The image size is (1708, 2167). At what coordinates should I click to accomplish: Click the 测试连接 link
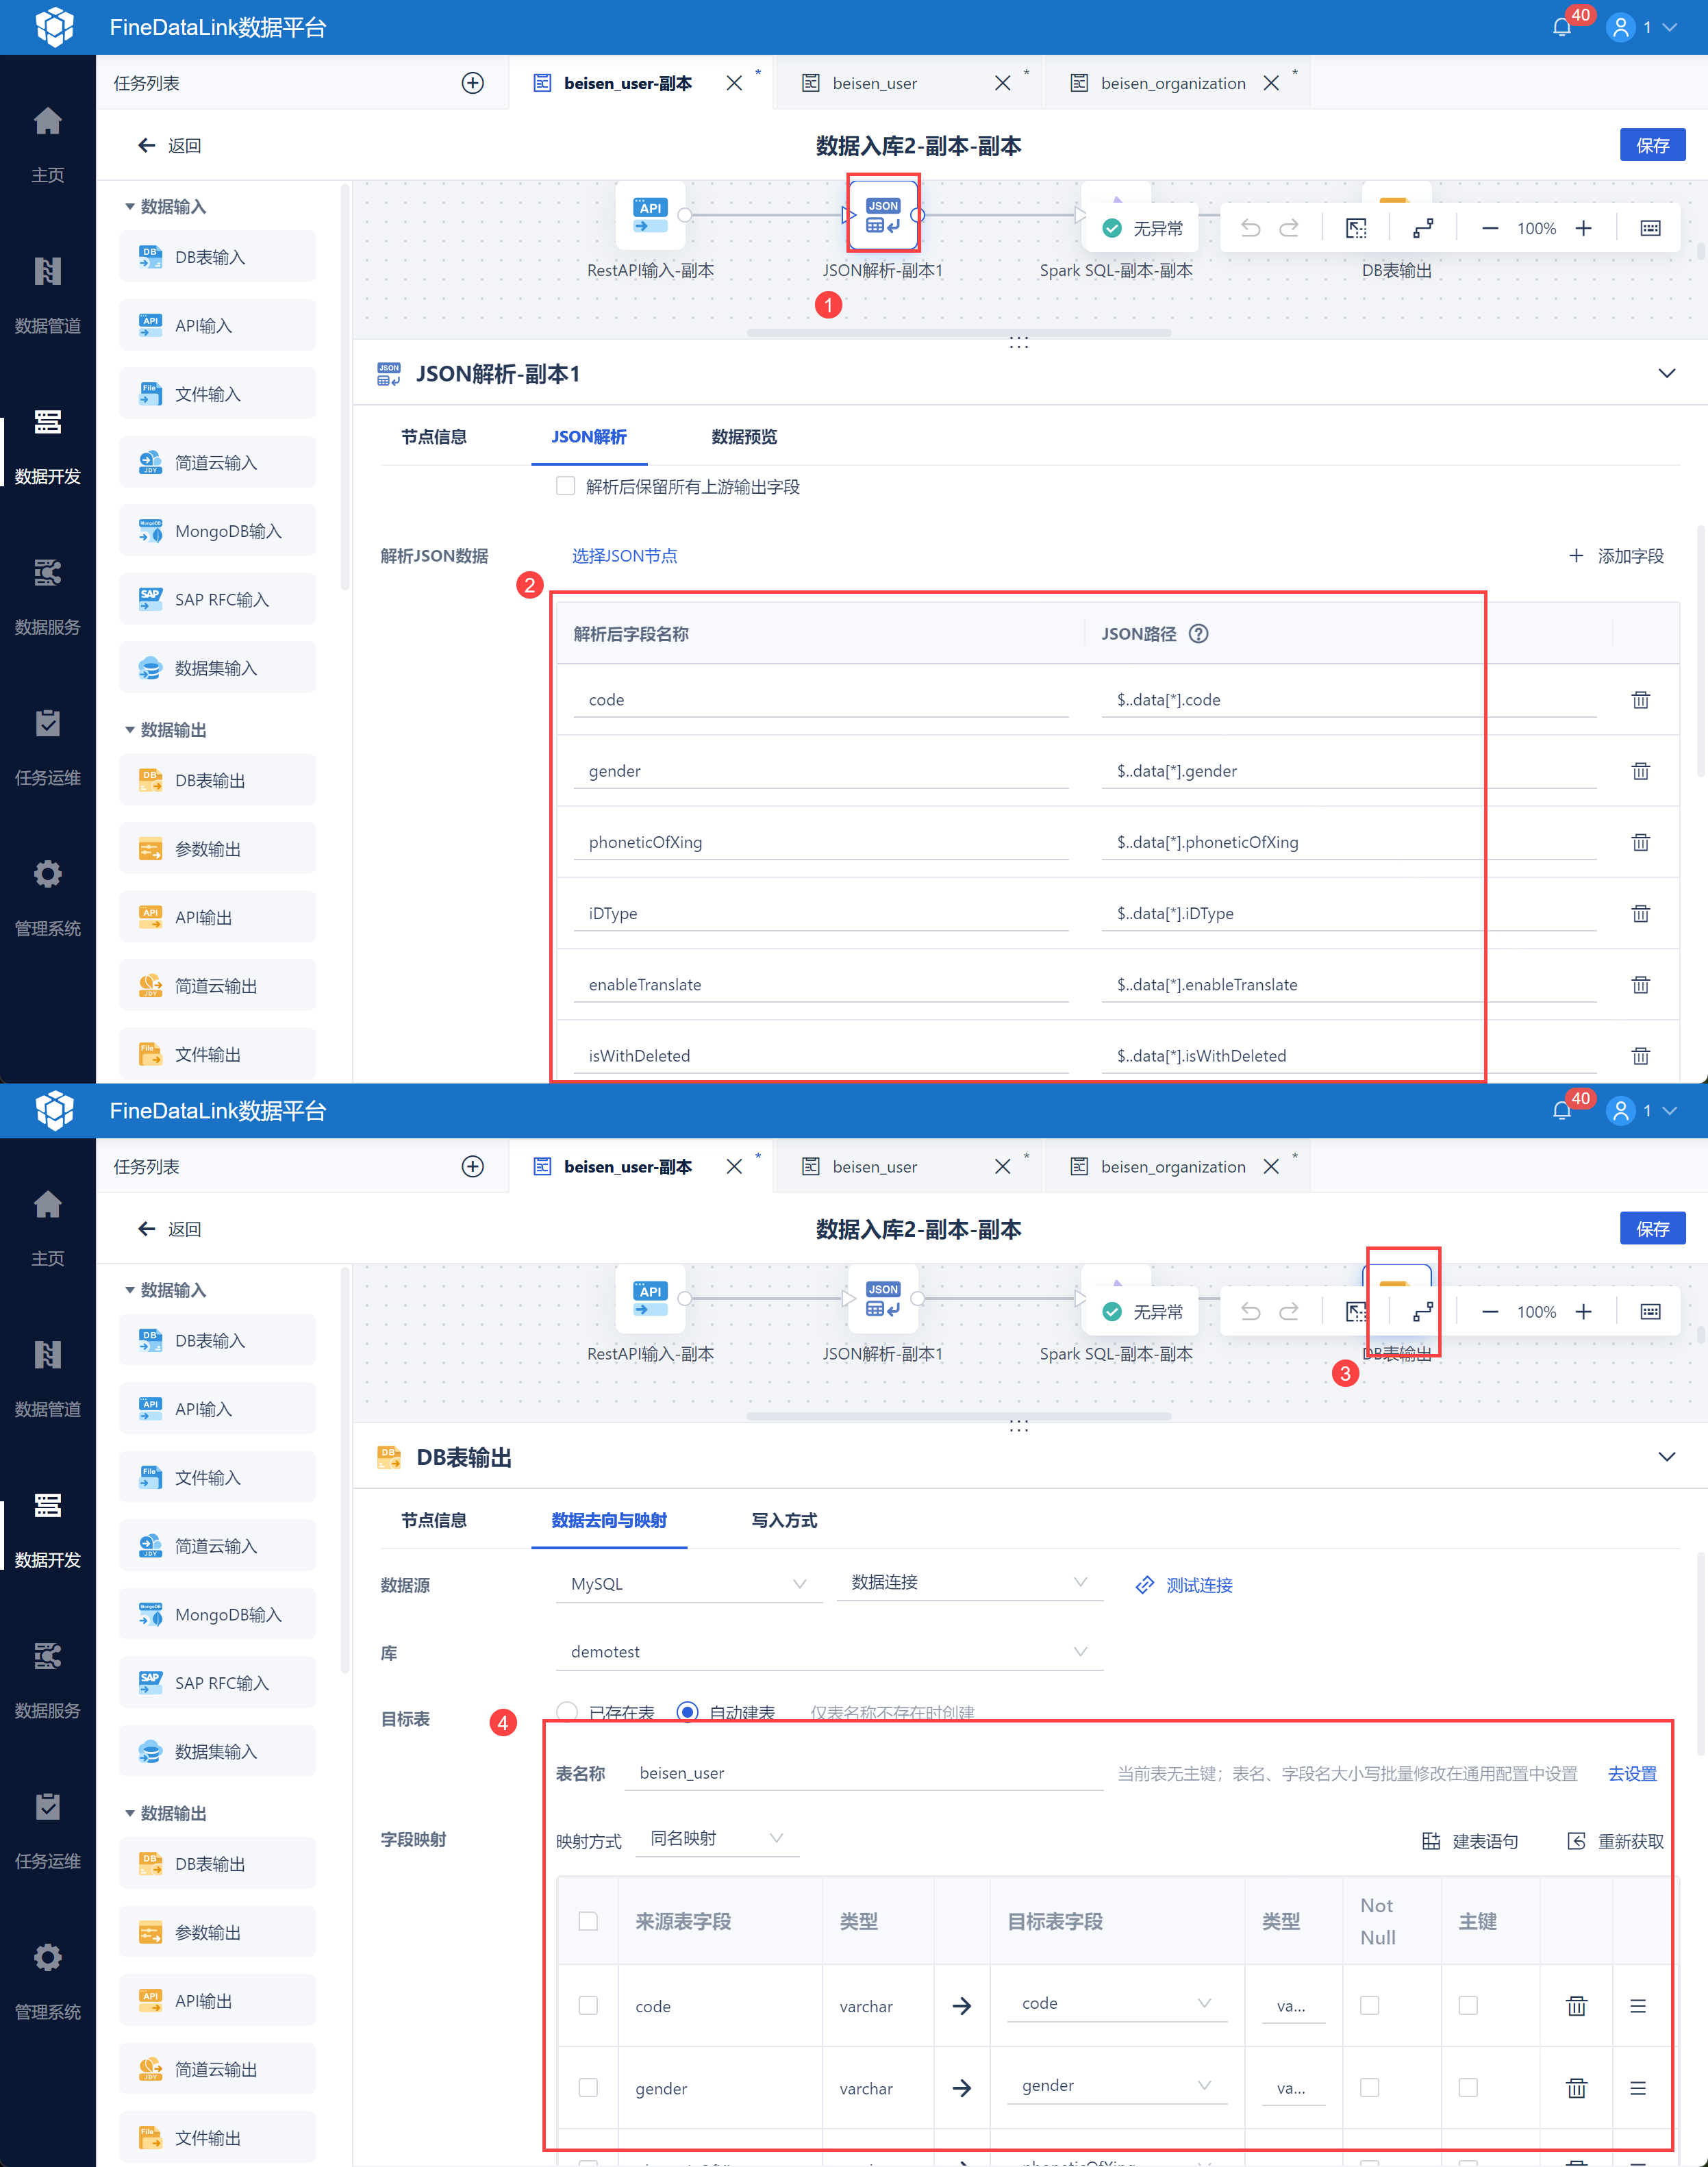tap(1198, 1584)
